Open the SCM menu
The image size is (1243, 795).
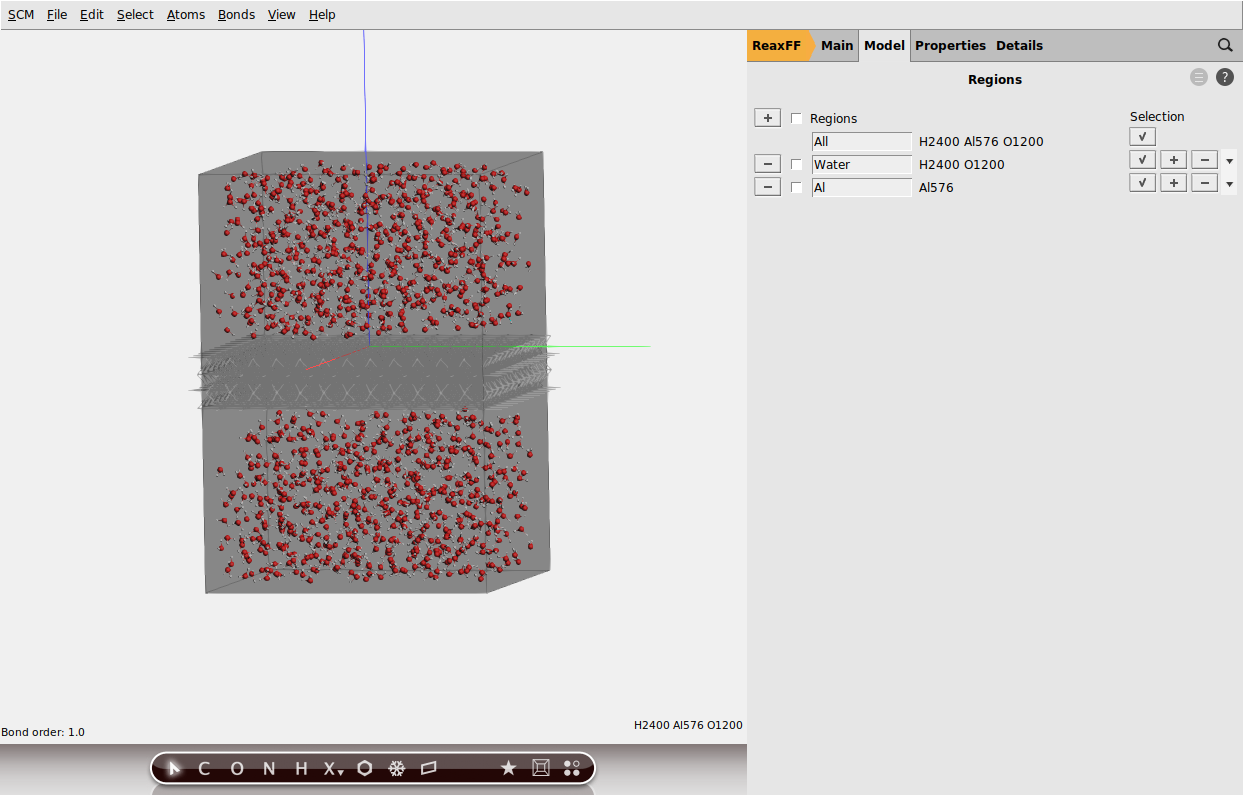[x=21, y=15]
